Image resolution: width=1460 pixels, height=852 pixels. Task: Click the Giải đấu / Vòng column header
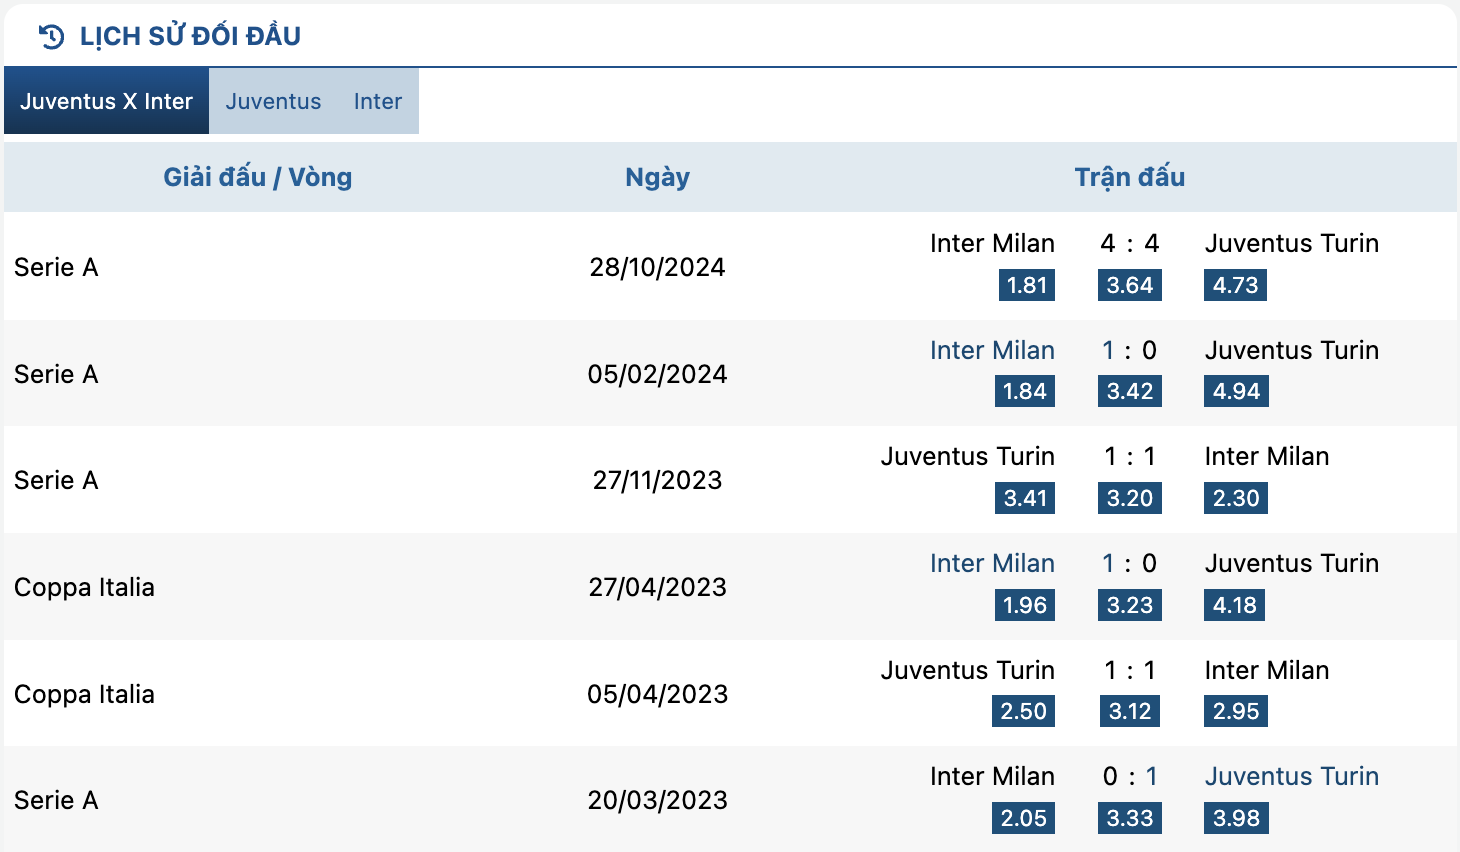(x=258, y=177)
